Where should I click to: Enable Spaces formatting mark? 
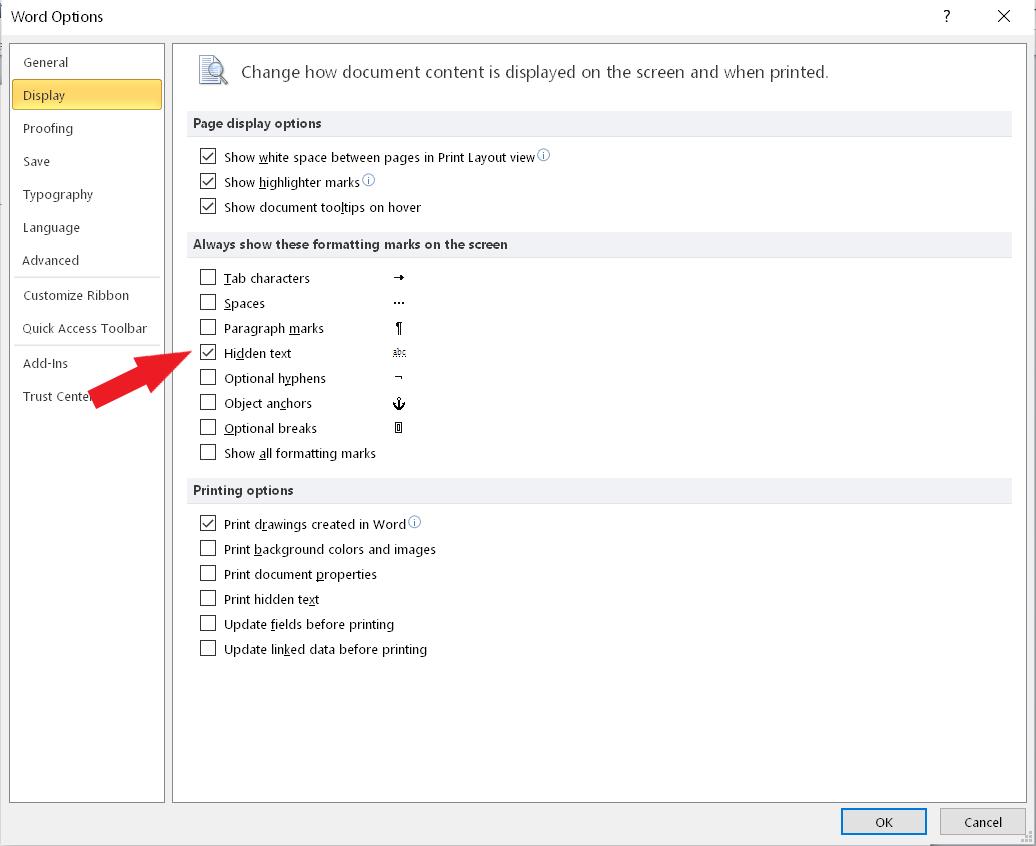tap(207, 302)
